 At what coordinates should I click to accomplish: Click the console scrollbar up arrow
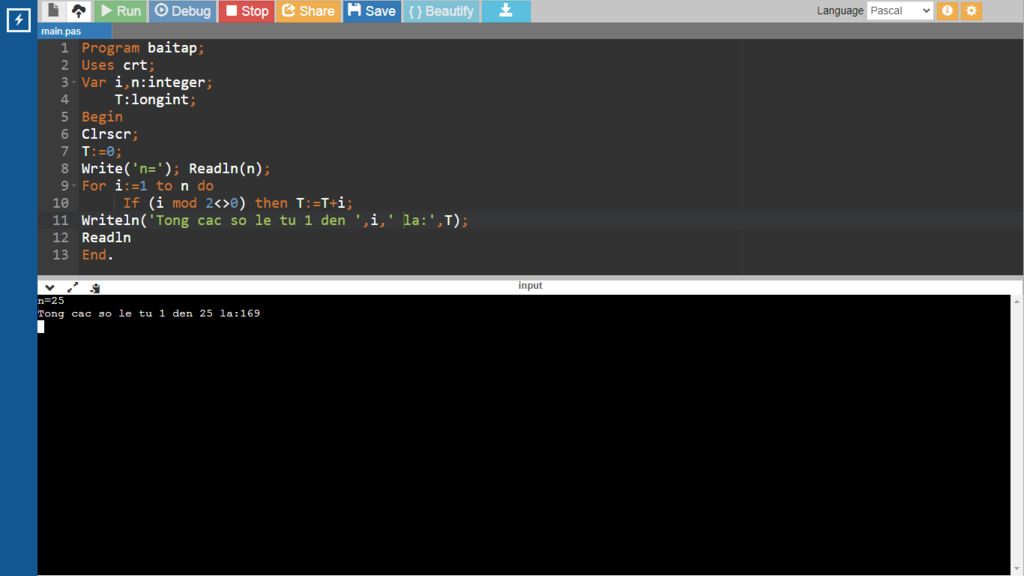click(1017, 301)
